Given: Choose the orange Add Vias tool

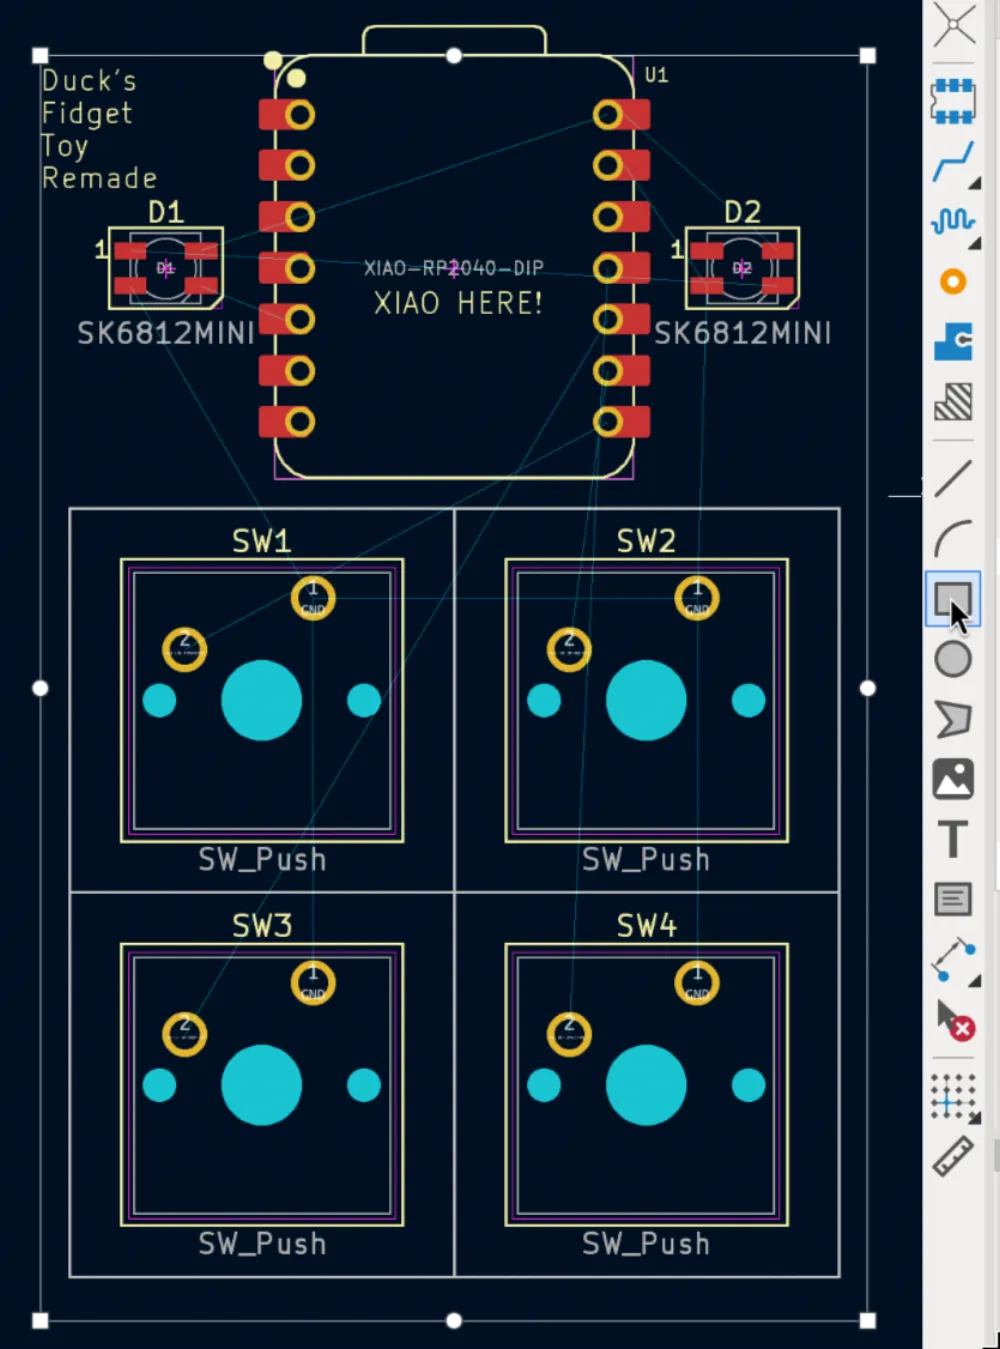Looking at the screenshot, I should coord(953,282).
